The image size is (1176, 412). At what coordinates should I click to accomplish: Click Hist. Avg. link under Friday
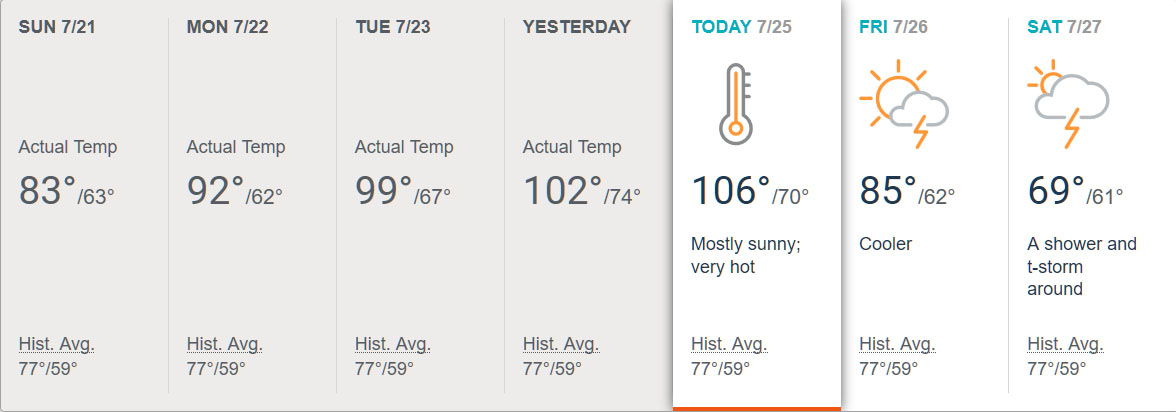pyautogui.click(x=897, y=345)
